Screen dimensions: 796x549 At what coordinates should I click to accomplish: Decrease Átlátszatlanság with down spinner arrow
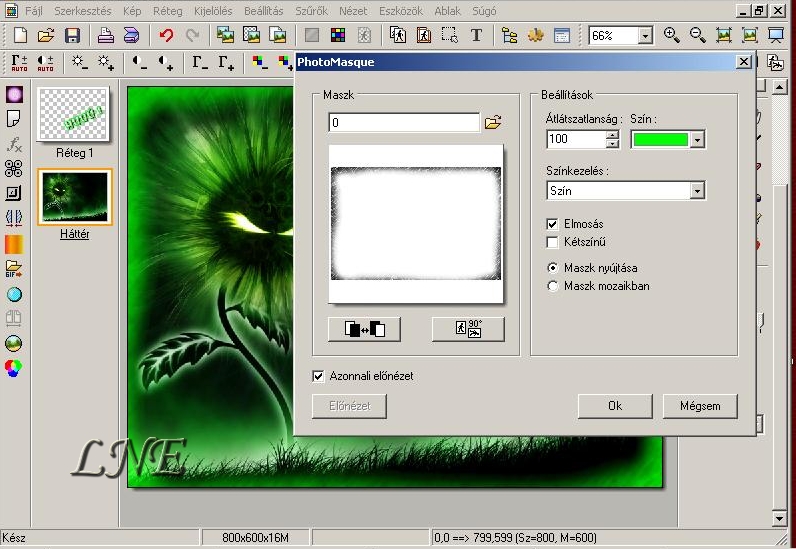point(613,143)
